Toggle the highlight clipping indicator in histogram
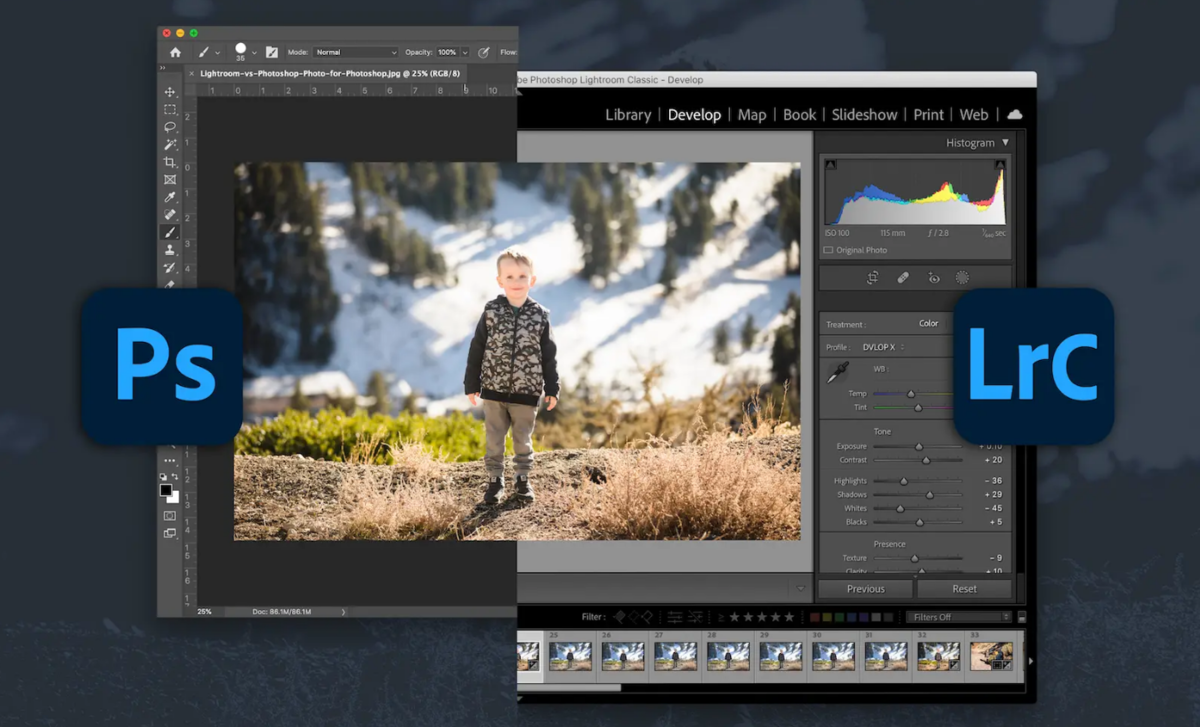 pyautogui.click(x=999, y=164)
